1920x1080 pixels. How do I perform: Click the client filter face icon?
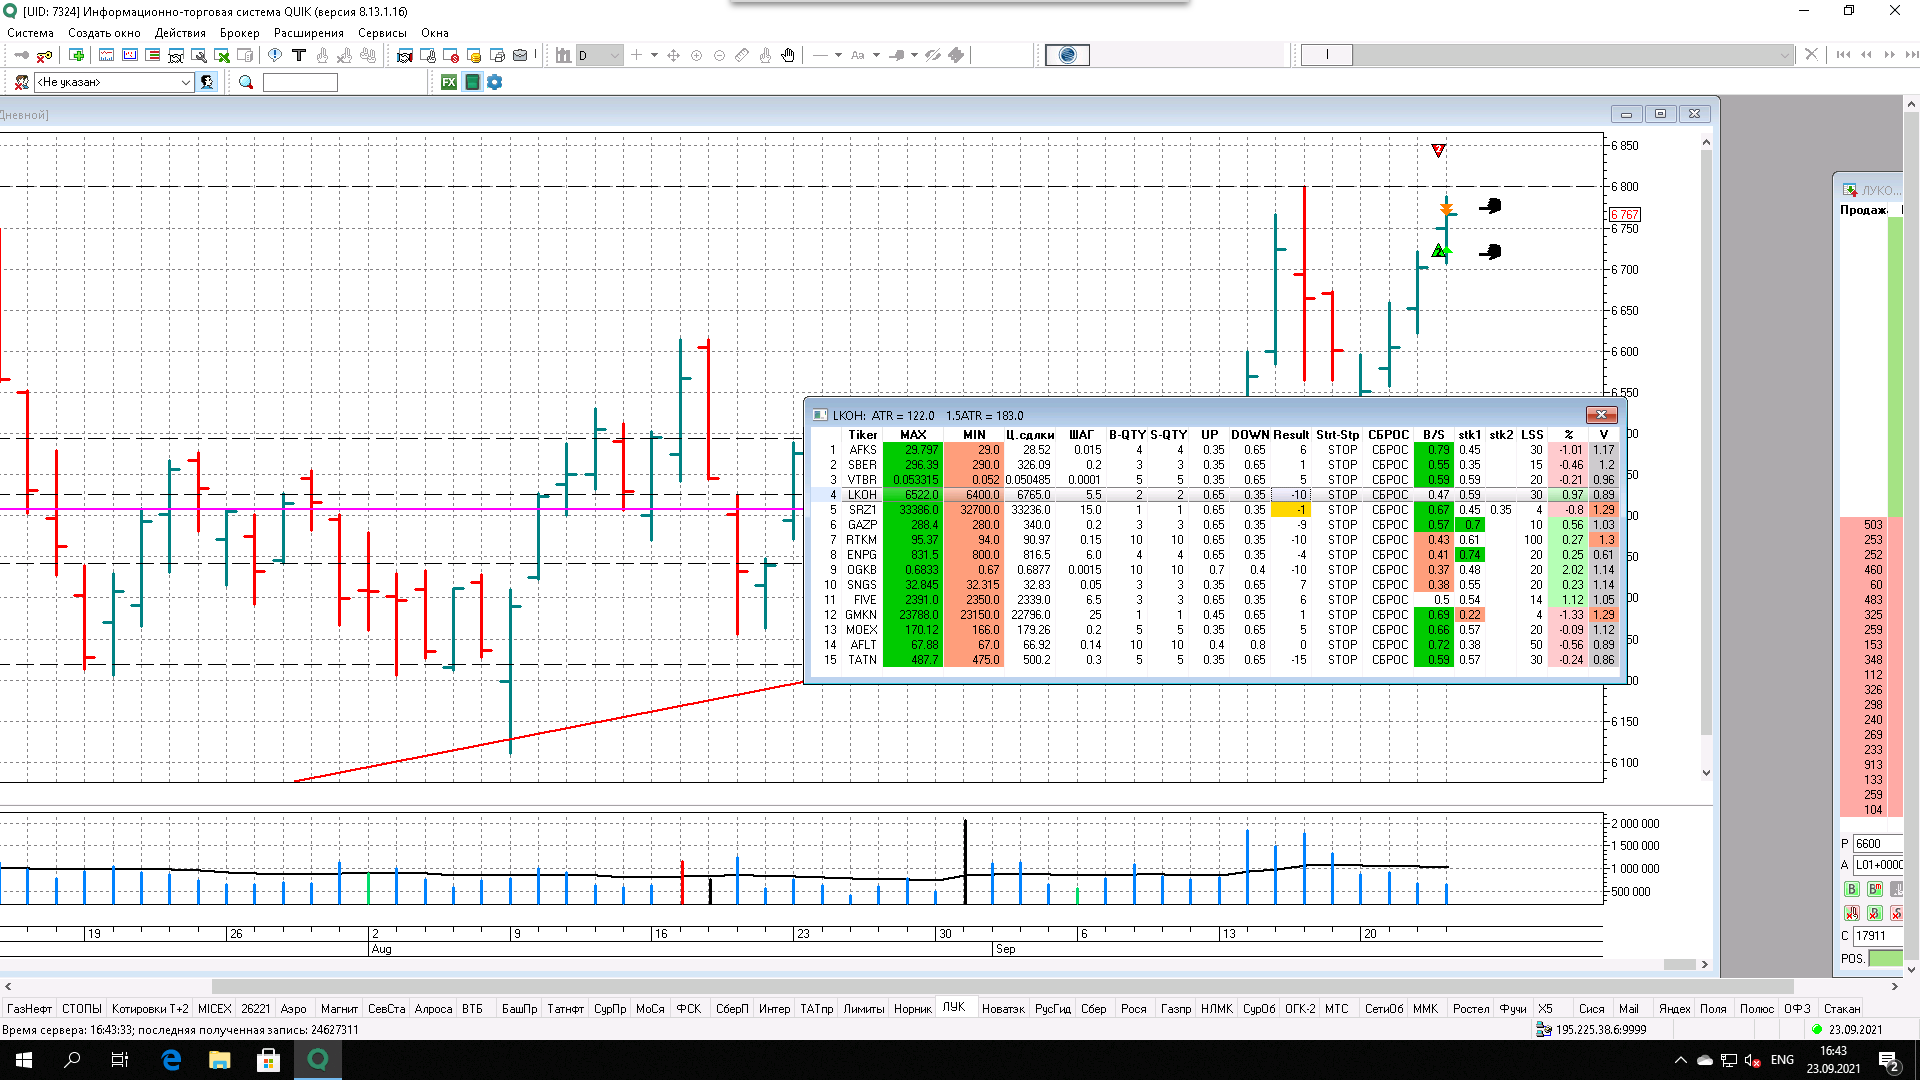coord(207,82)
